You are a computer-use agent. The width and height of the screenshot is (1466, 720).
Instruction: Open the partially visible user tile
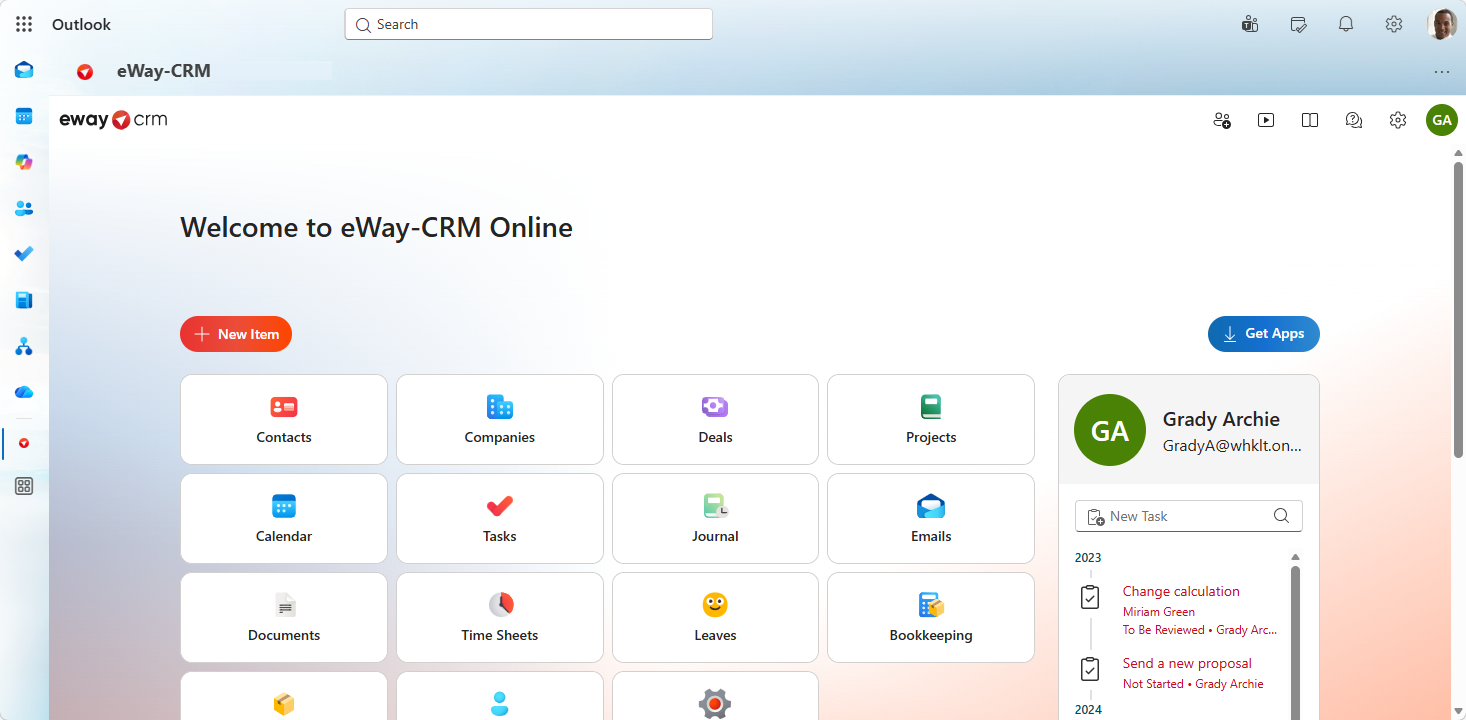point(500,696)
